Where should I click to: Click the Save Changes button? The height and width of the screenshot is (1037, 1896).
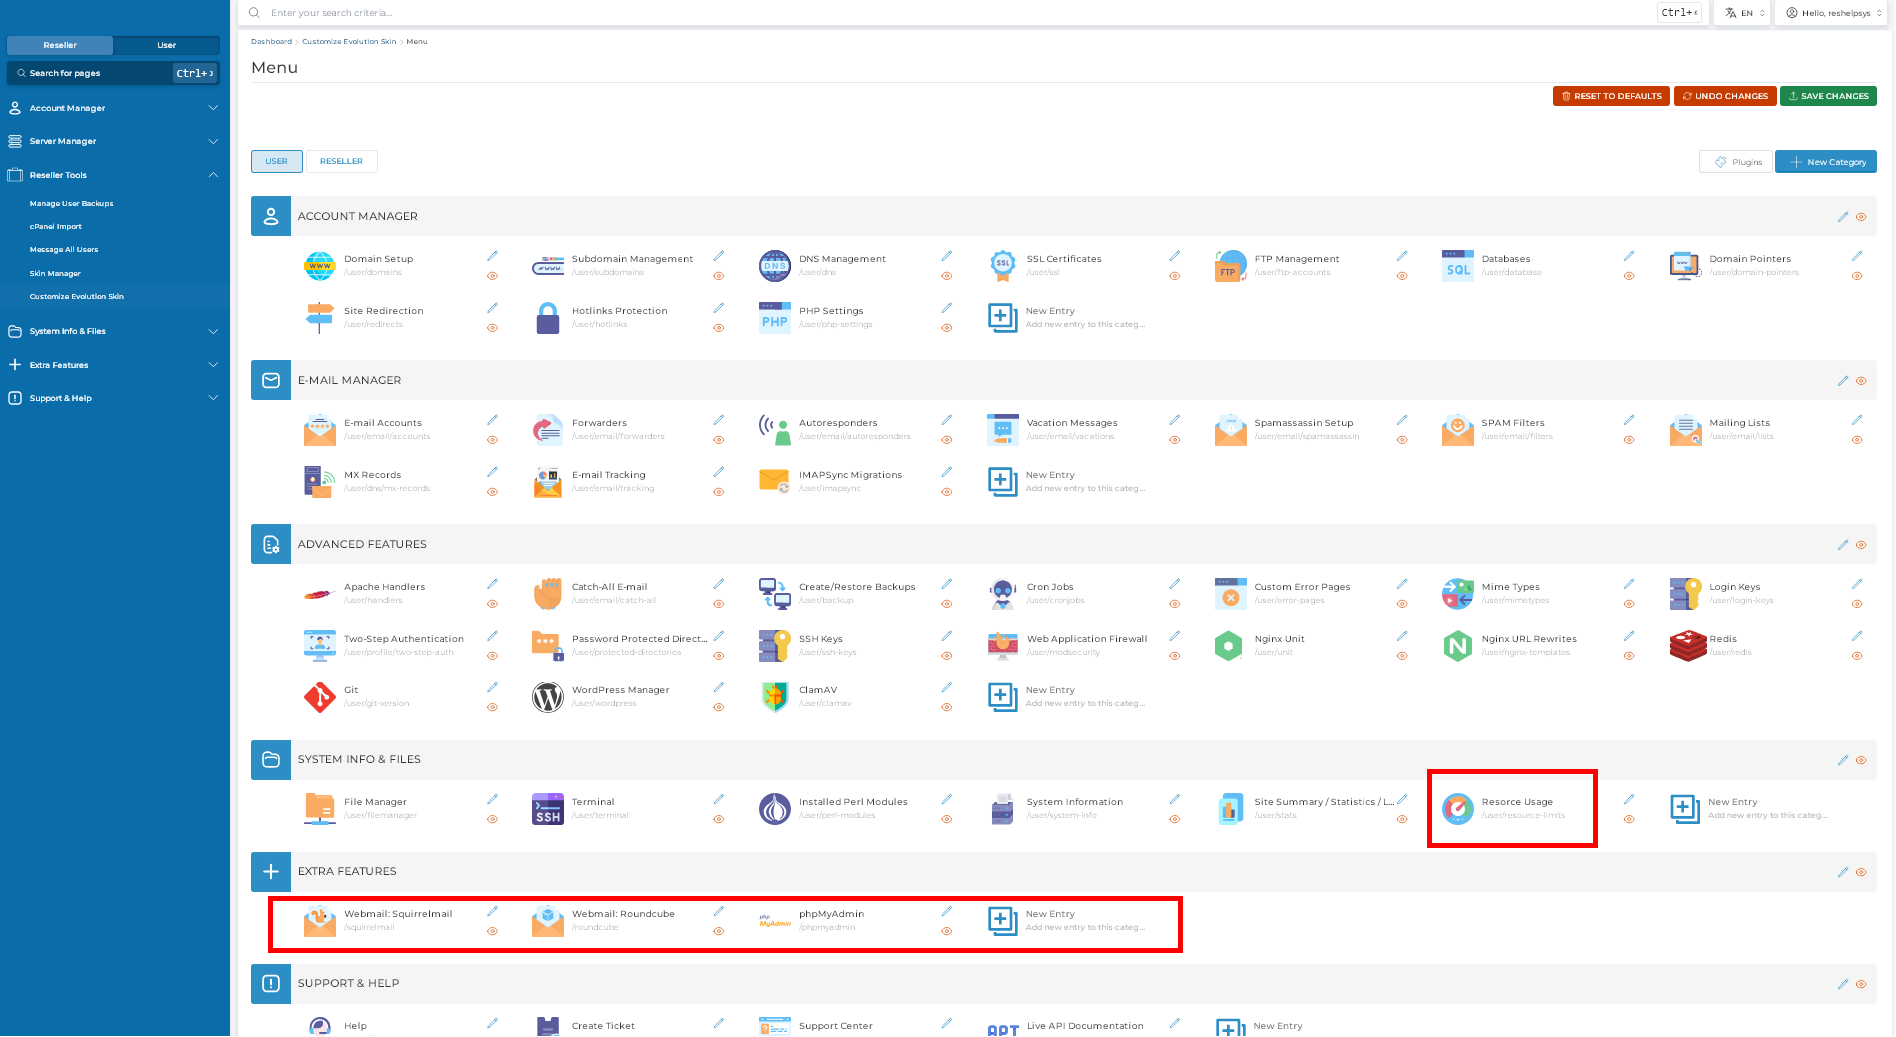(x=1827, y=96)
